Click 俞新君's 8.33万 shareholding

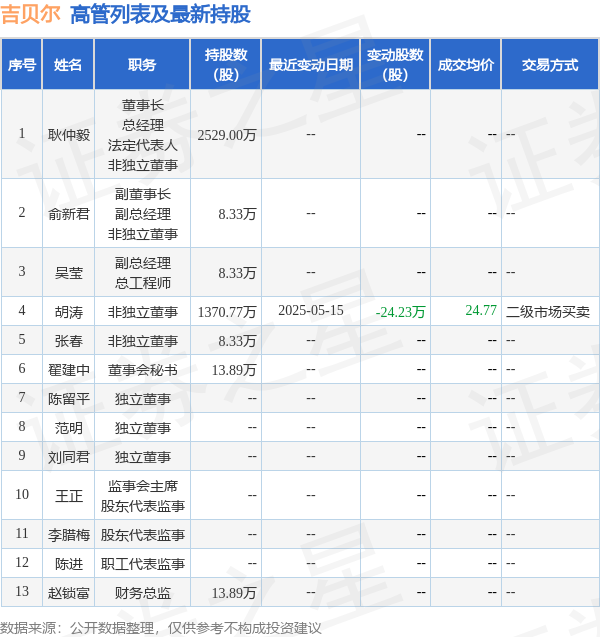point(237,214)
